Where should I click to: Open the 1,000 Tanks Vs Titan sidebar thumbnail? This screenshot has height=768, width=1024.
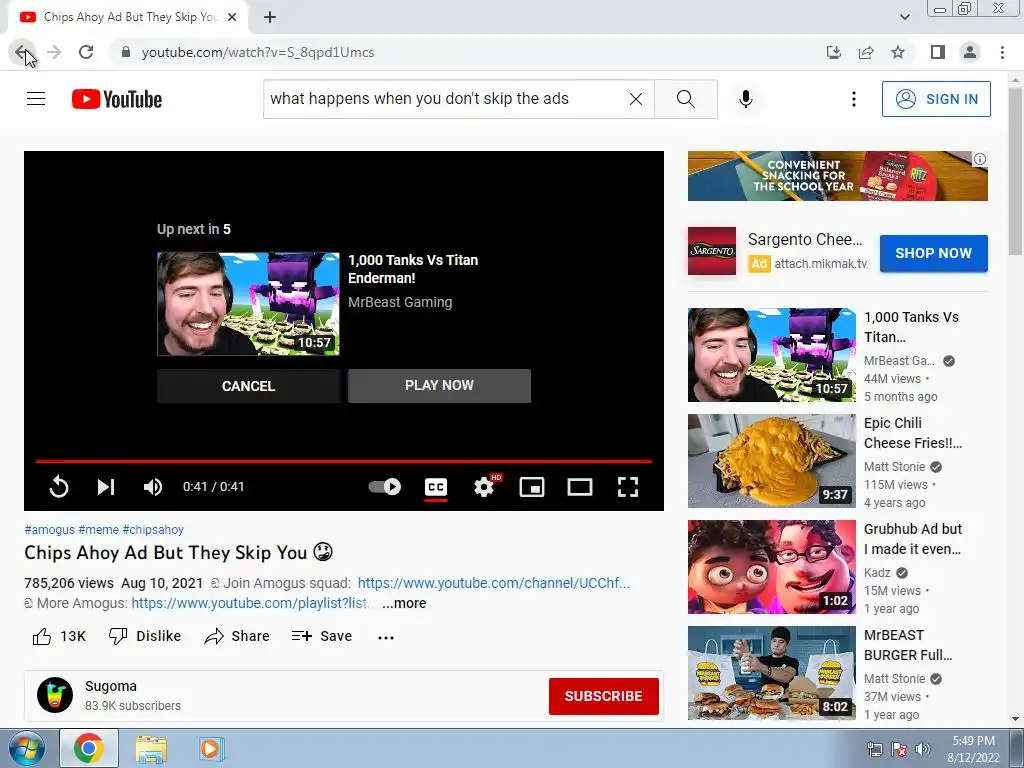771,355
